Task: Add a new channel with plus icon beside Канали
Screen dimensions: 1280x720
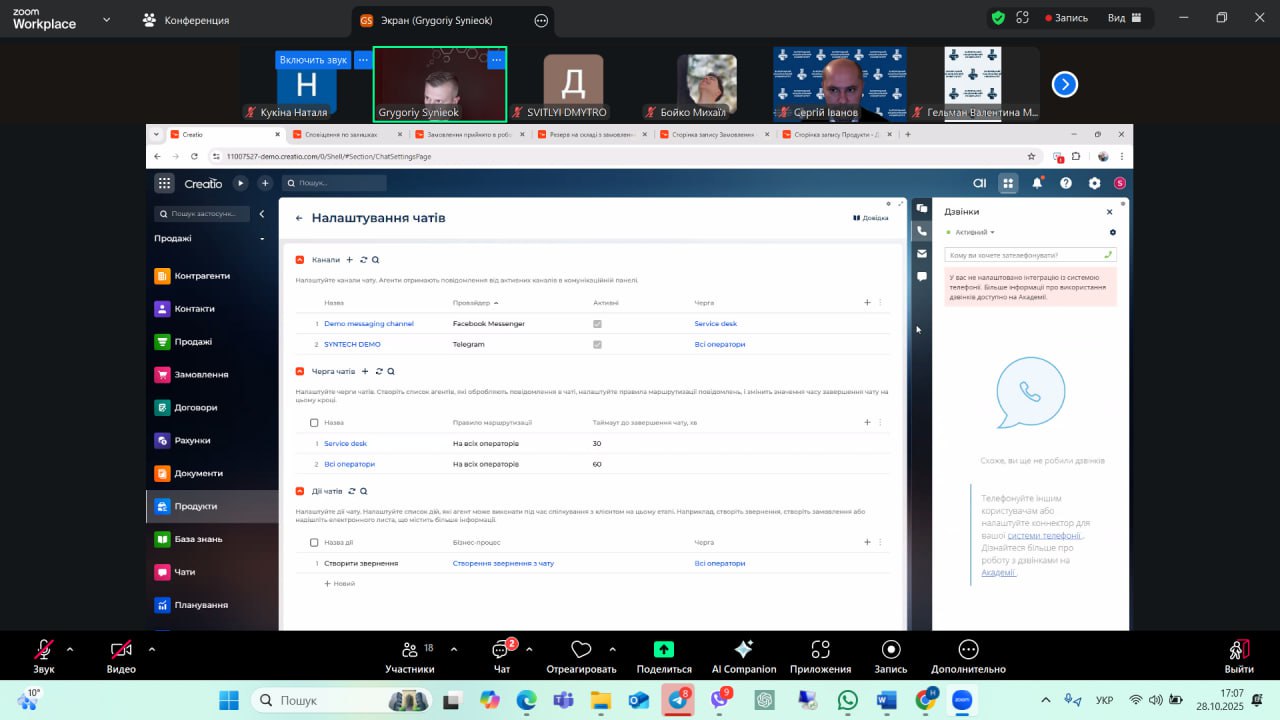Action: point(349,259)
